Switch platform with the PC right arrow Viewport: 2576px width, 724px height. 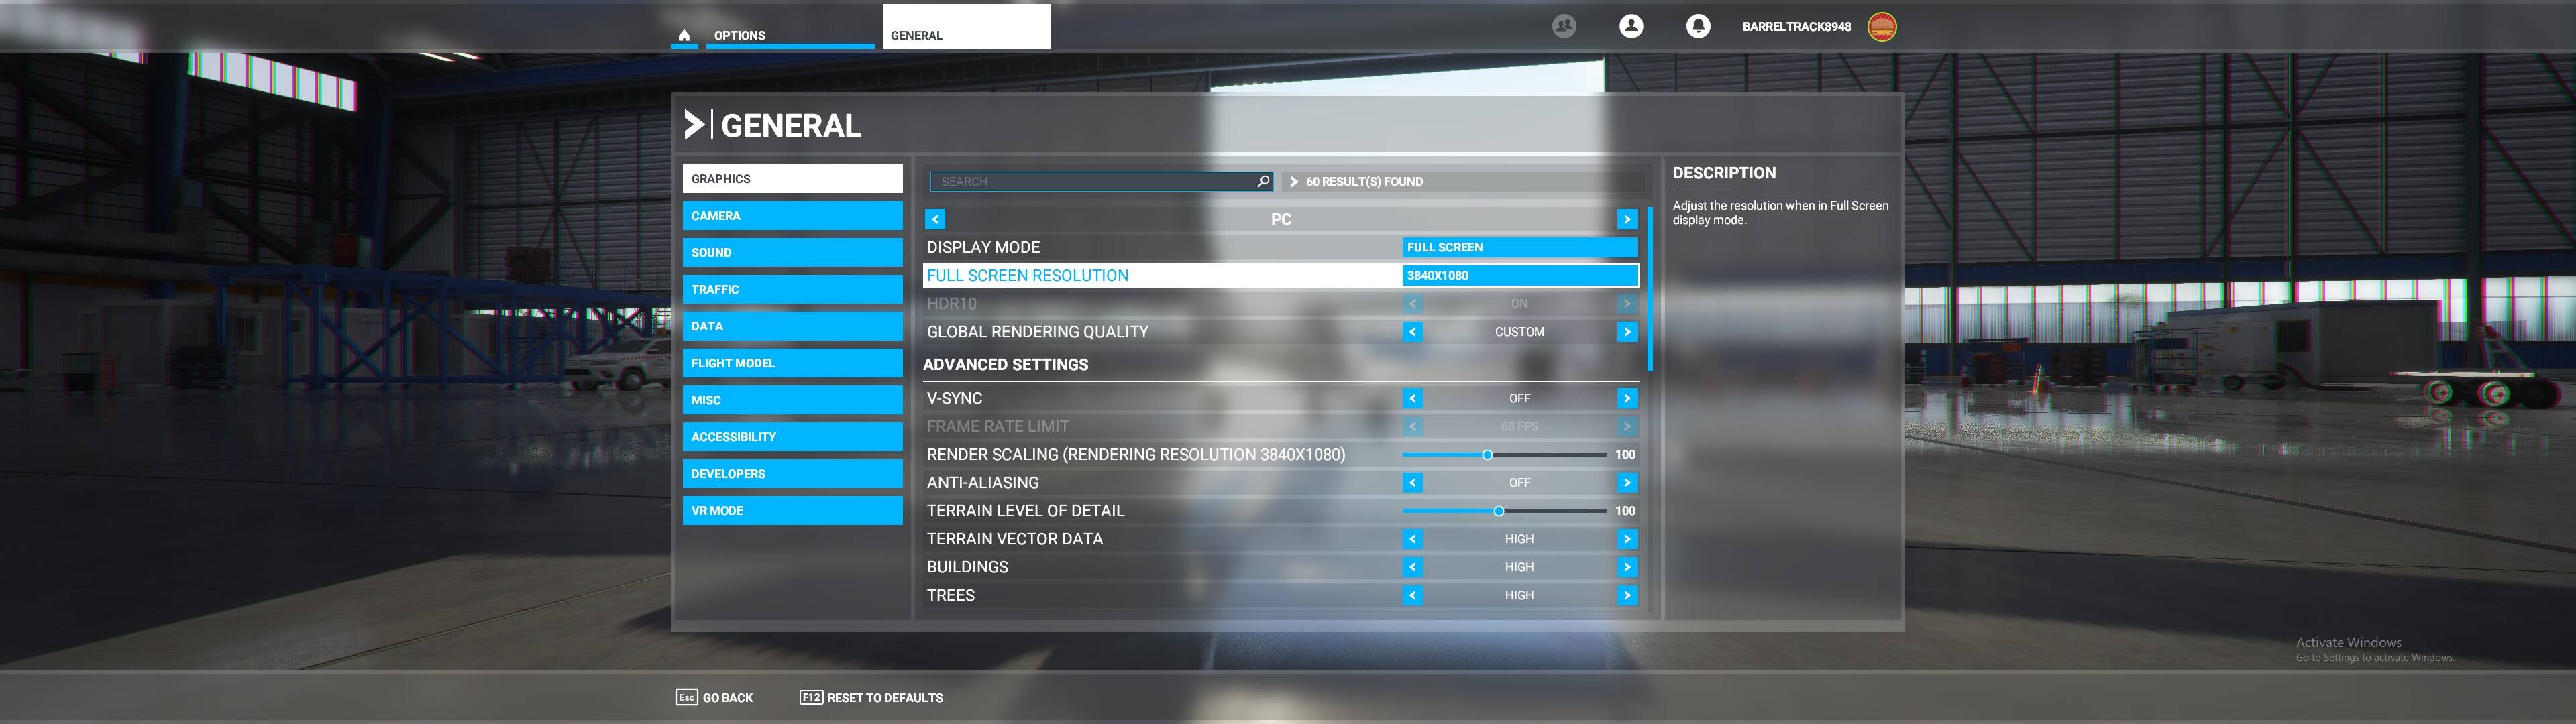tap(1627, 219)
